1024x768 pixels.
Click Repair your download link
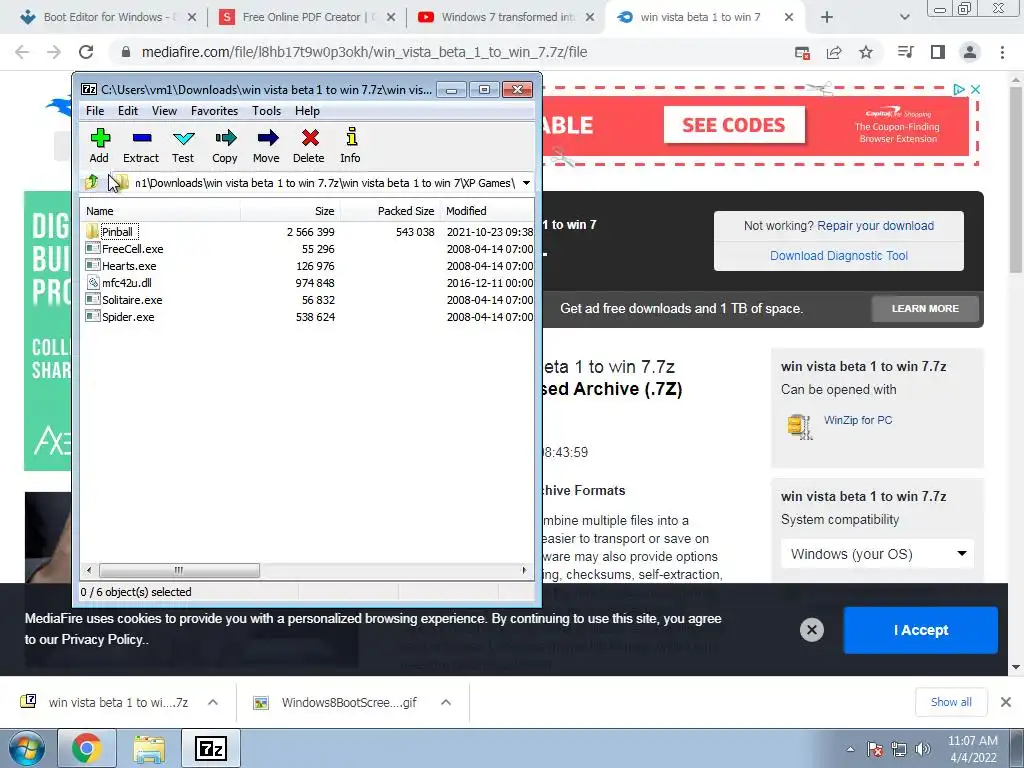click(x=875, y=226)
